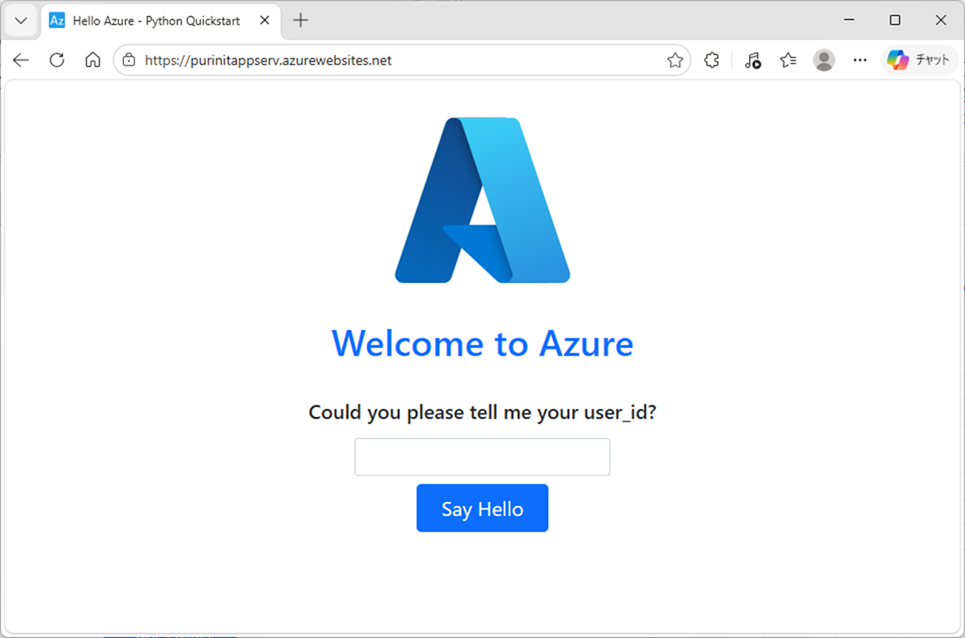Click the site security lock icon
The width and height of the screenshot is (965, 638).
coord(130,60)
